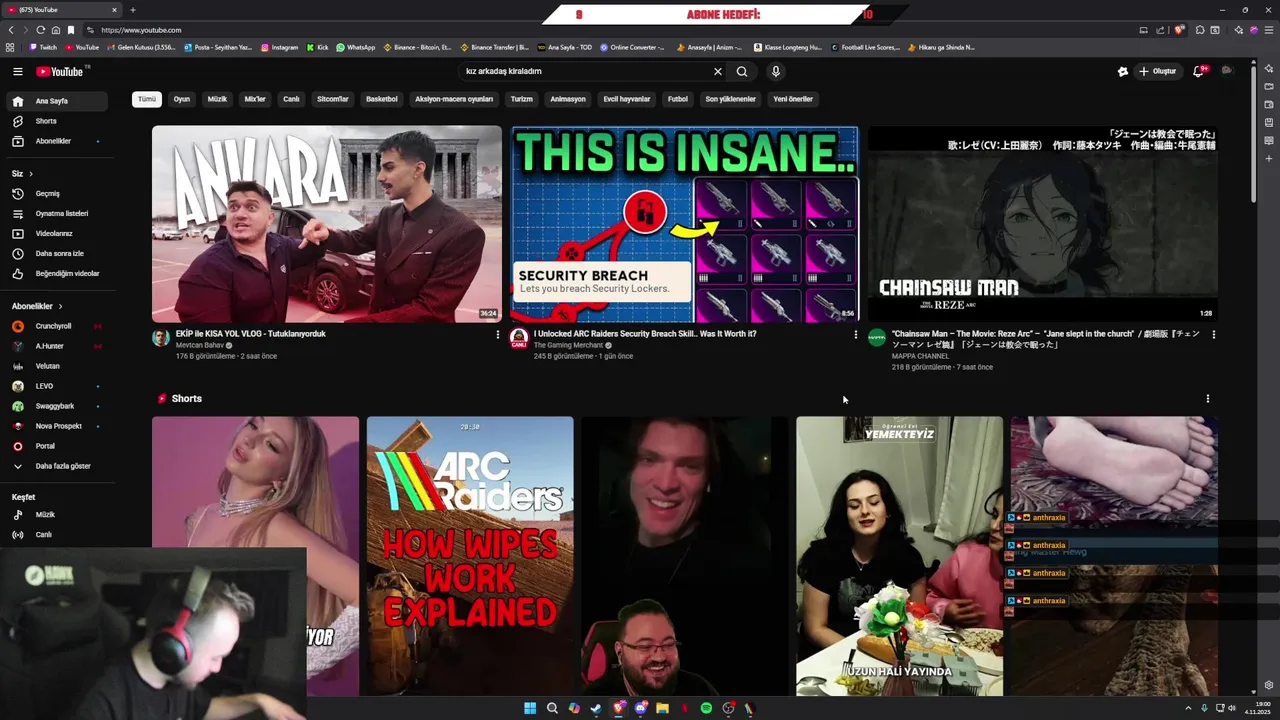Open options for EKİP ile KISA YOL VLOG
Viewport: 1280px width, 720px height.
[x=498, y=335]
